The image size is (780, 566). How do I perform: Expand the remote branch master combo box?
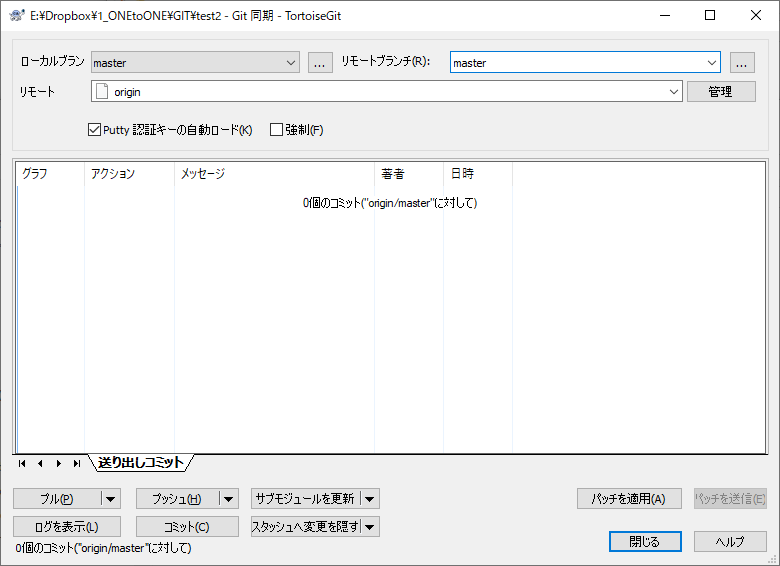tap(712, 63)
